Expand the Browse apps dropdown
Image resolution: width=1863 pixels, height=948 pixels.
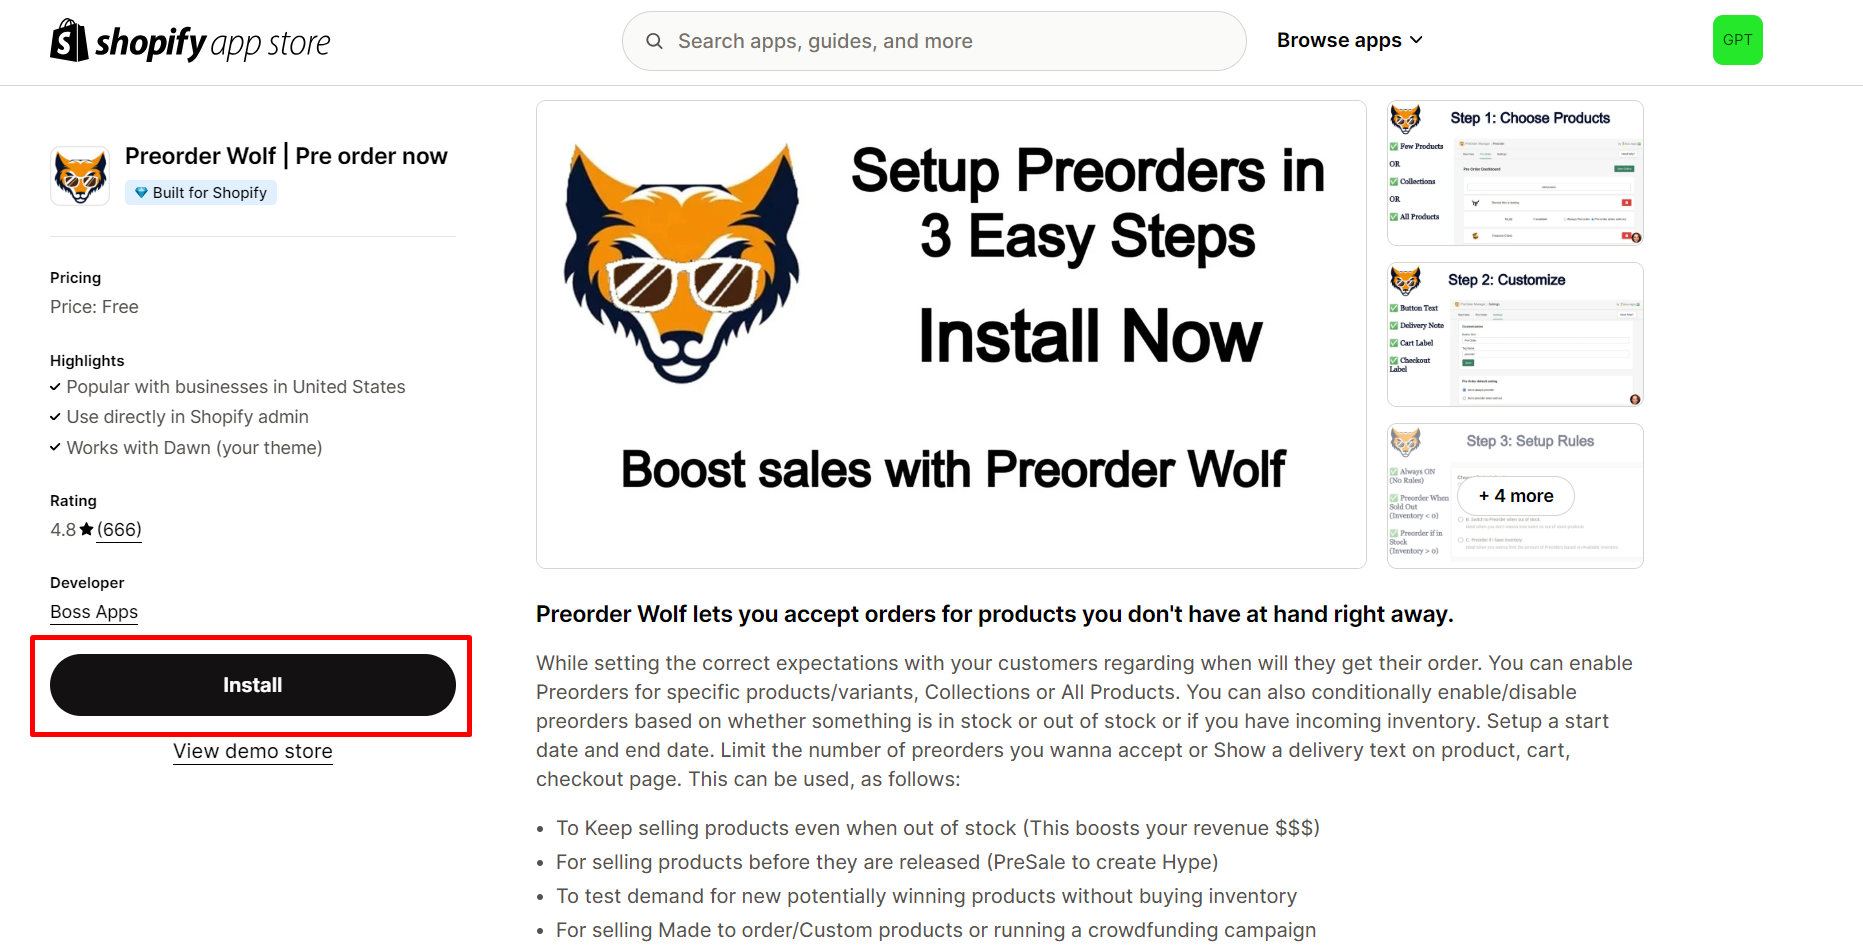pyautogui.click(x=1339, y=40)
